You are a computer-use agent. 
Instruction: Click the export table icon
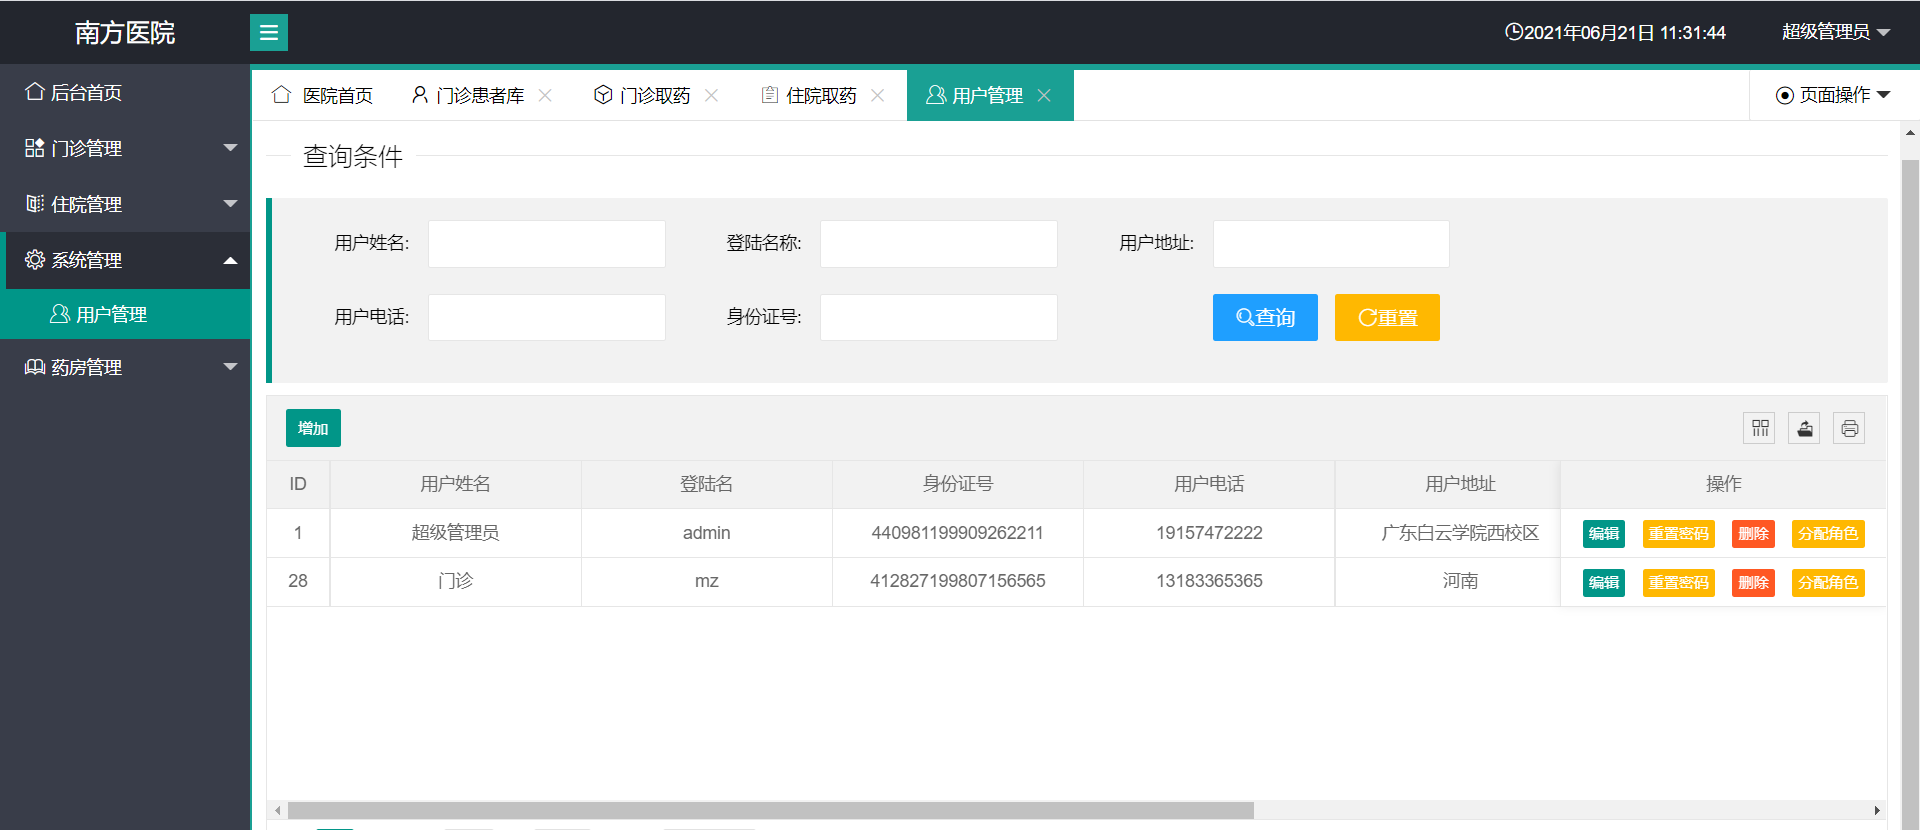pos(1805,428)
